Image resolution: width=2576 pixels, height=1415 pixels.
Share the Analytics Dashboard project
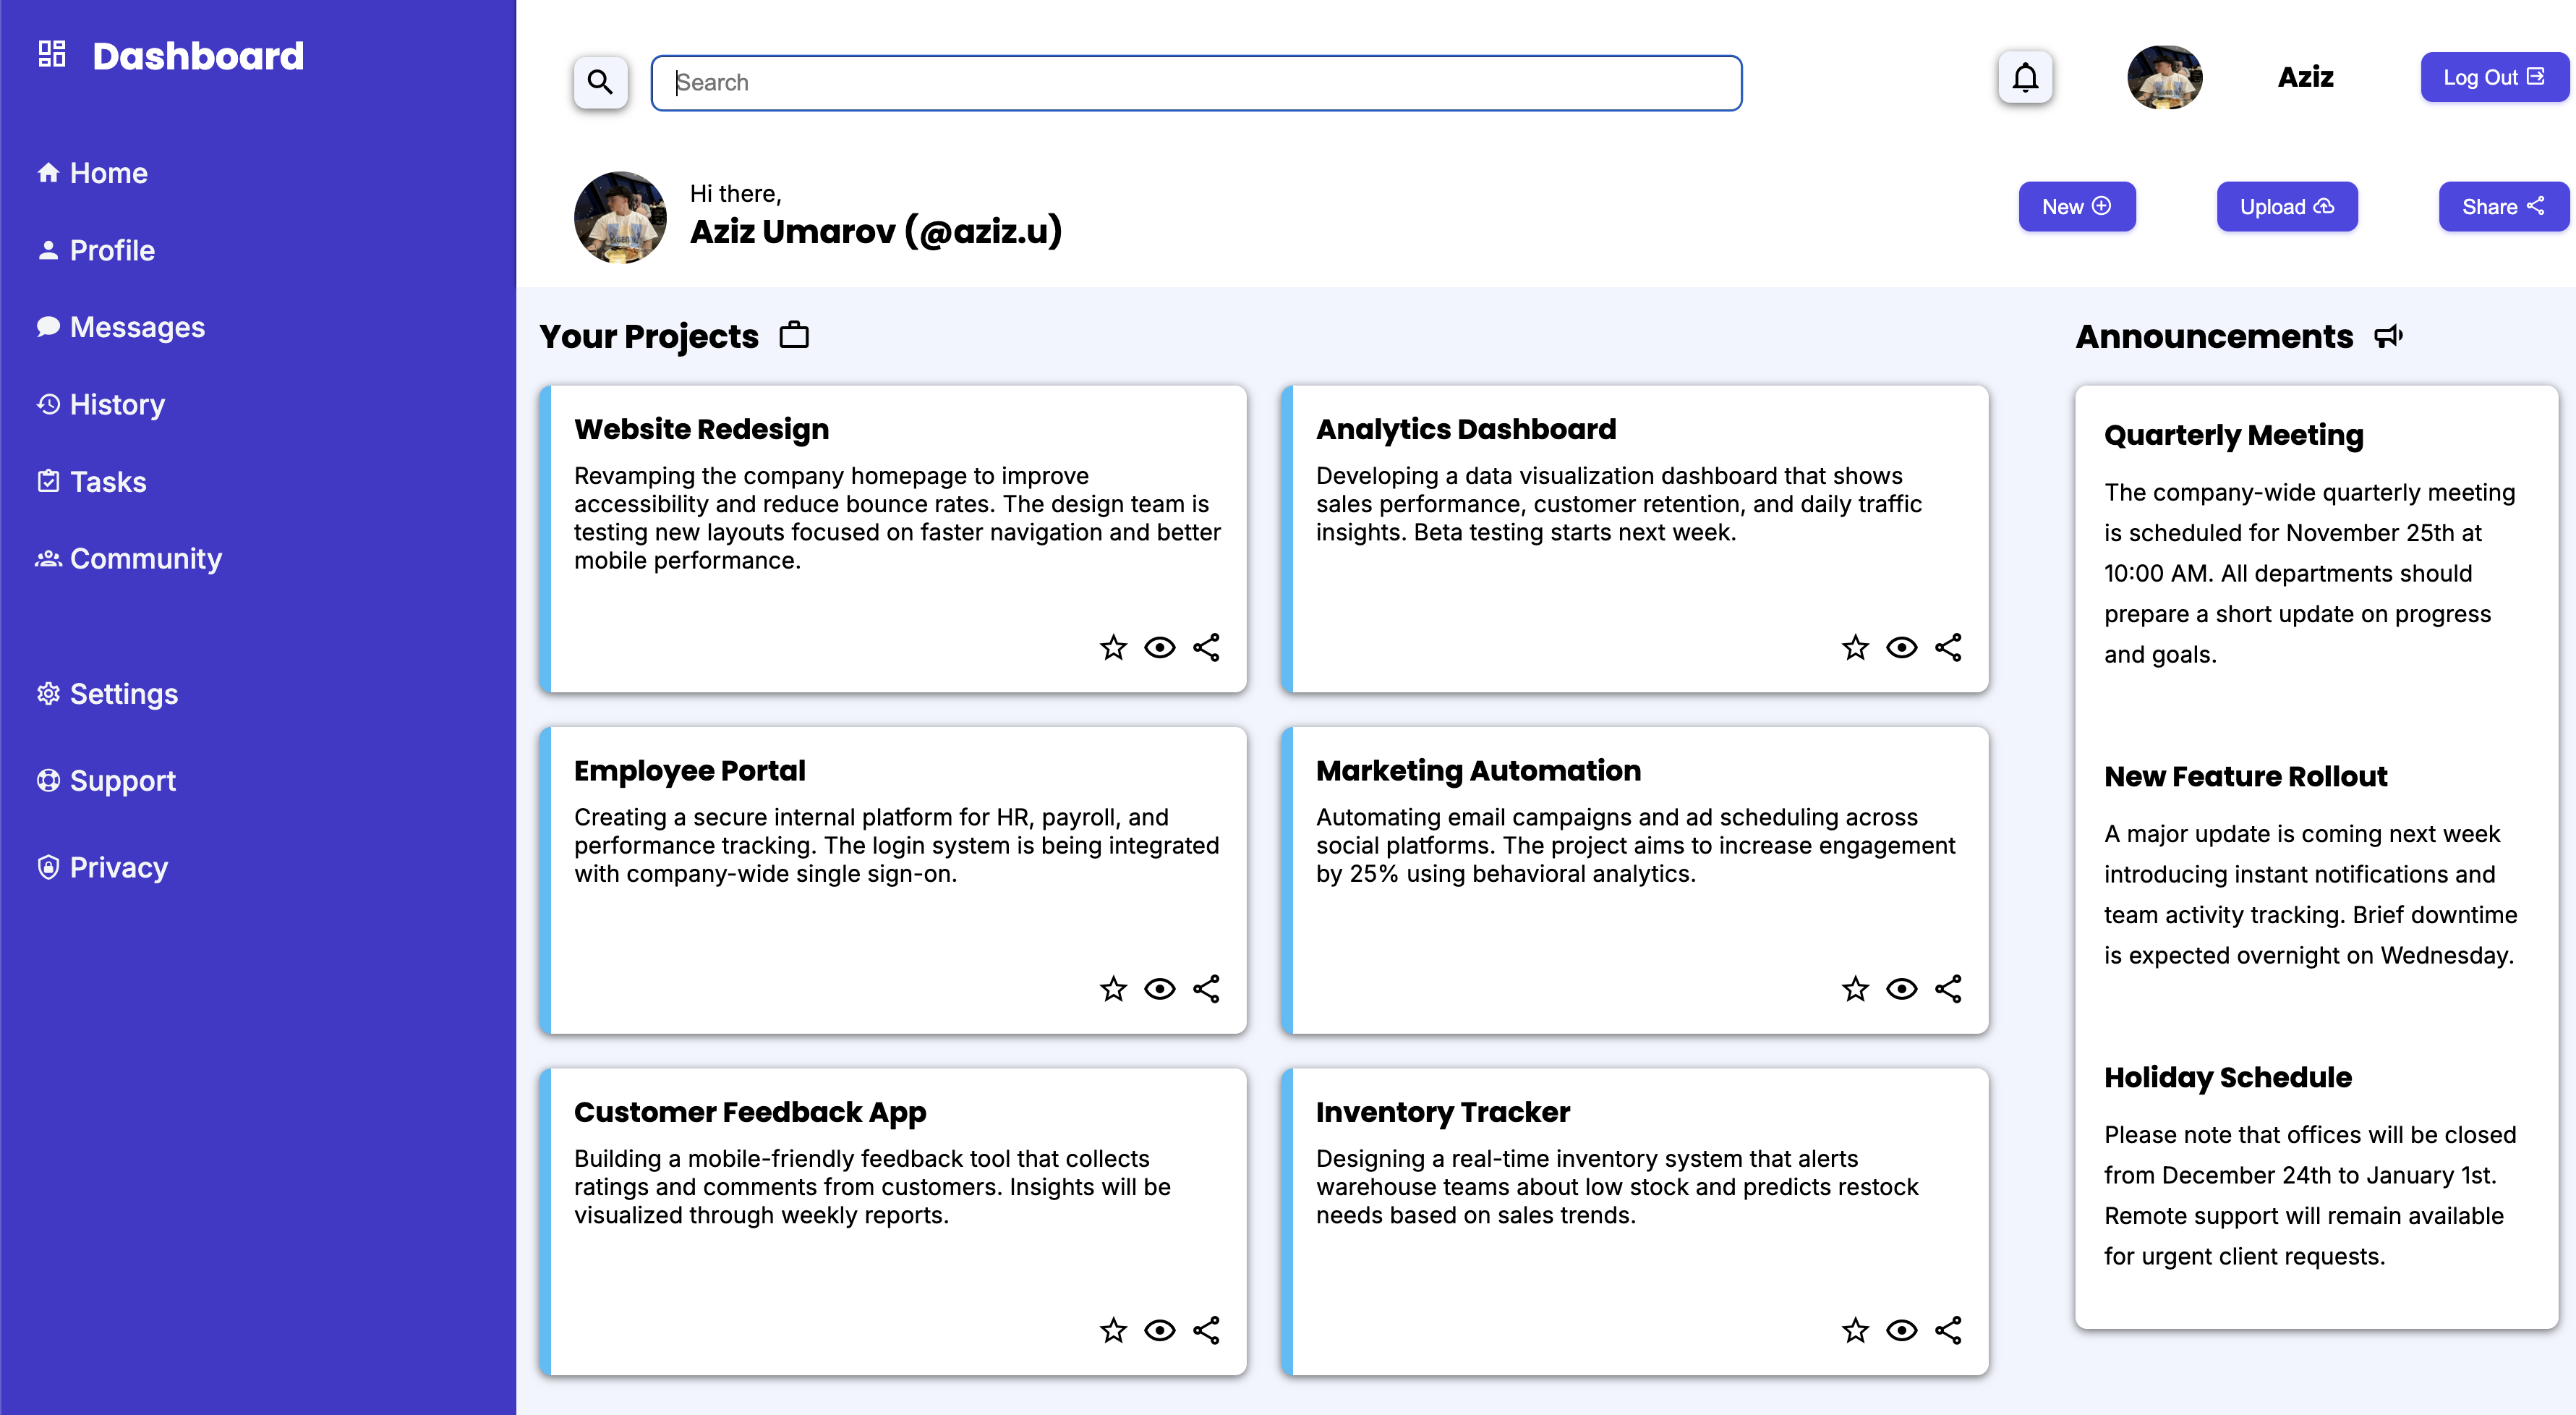(x=1948, y=648)
